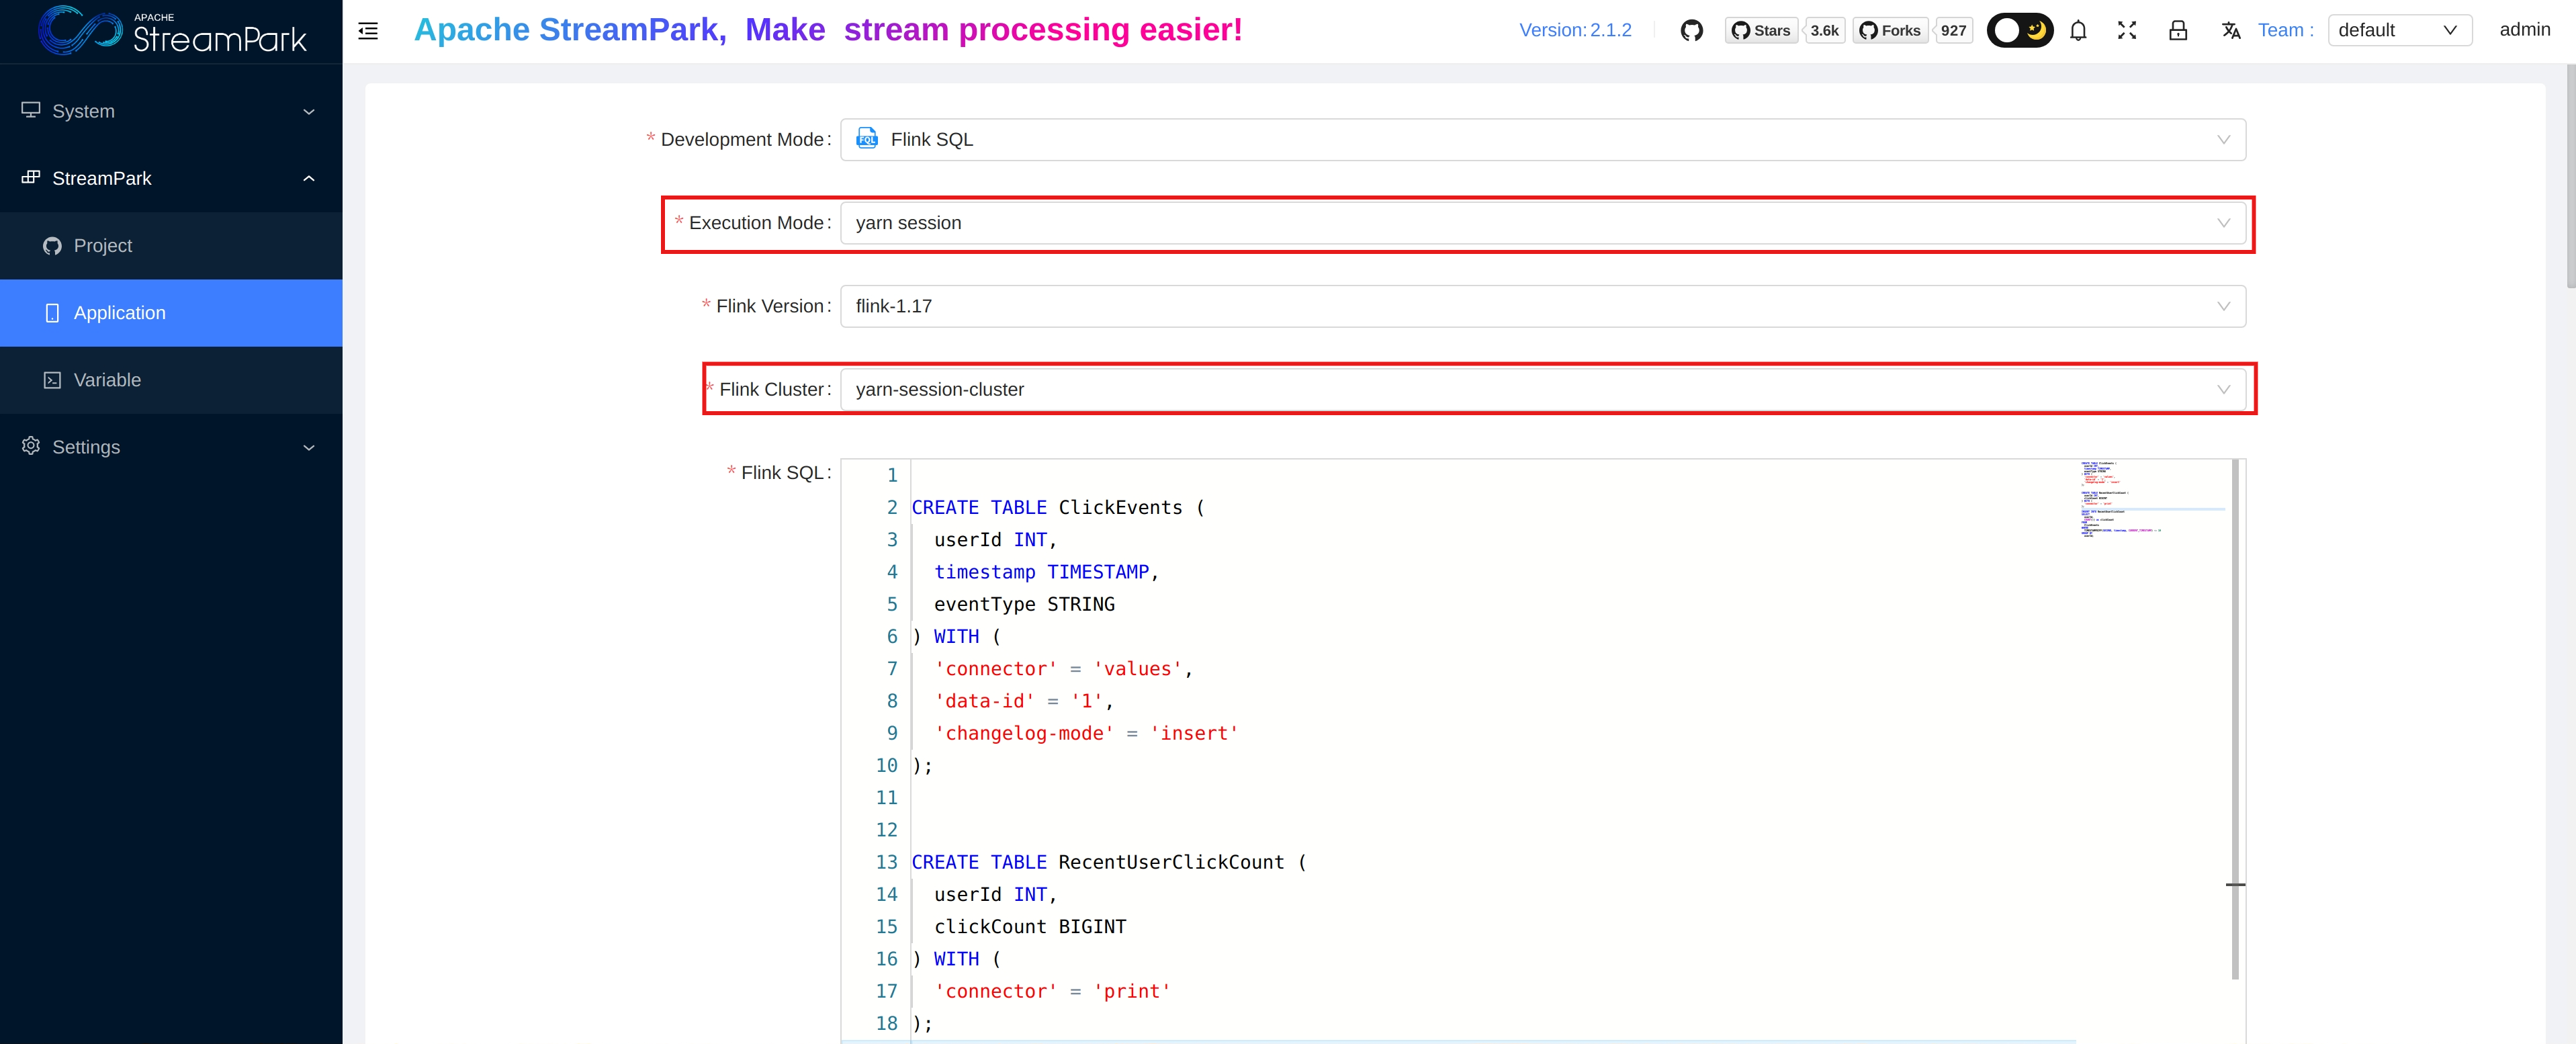Viewport: 2576px width, 1044px height.
Task: Collapse the sidebar with the menu fold icon
Action: pyautogui.click(x=368, y=30)
